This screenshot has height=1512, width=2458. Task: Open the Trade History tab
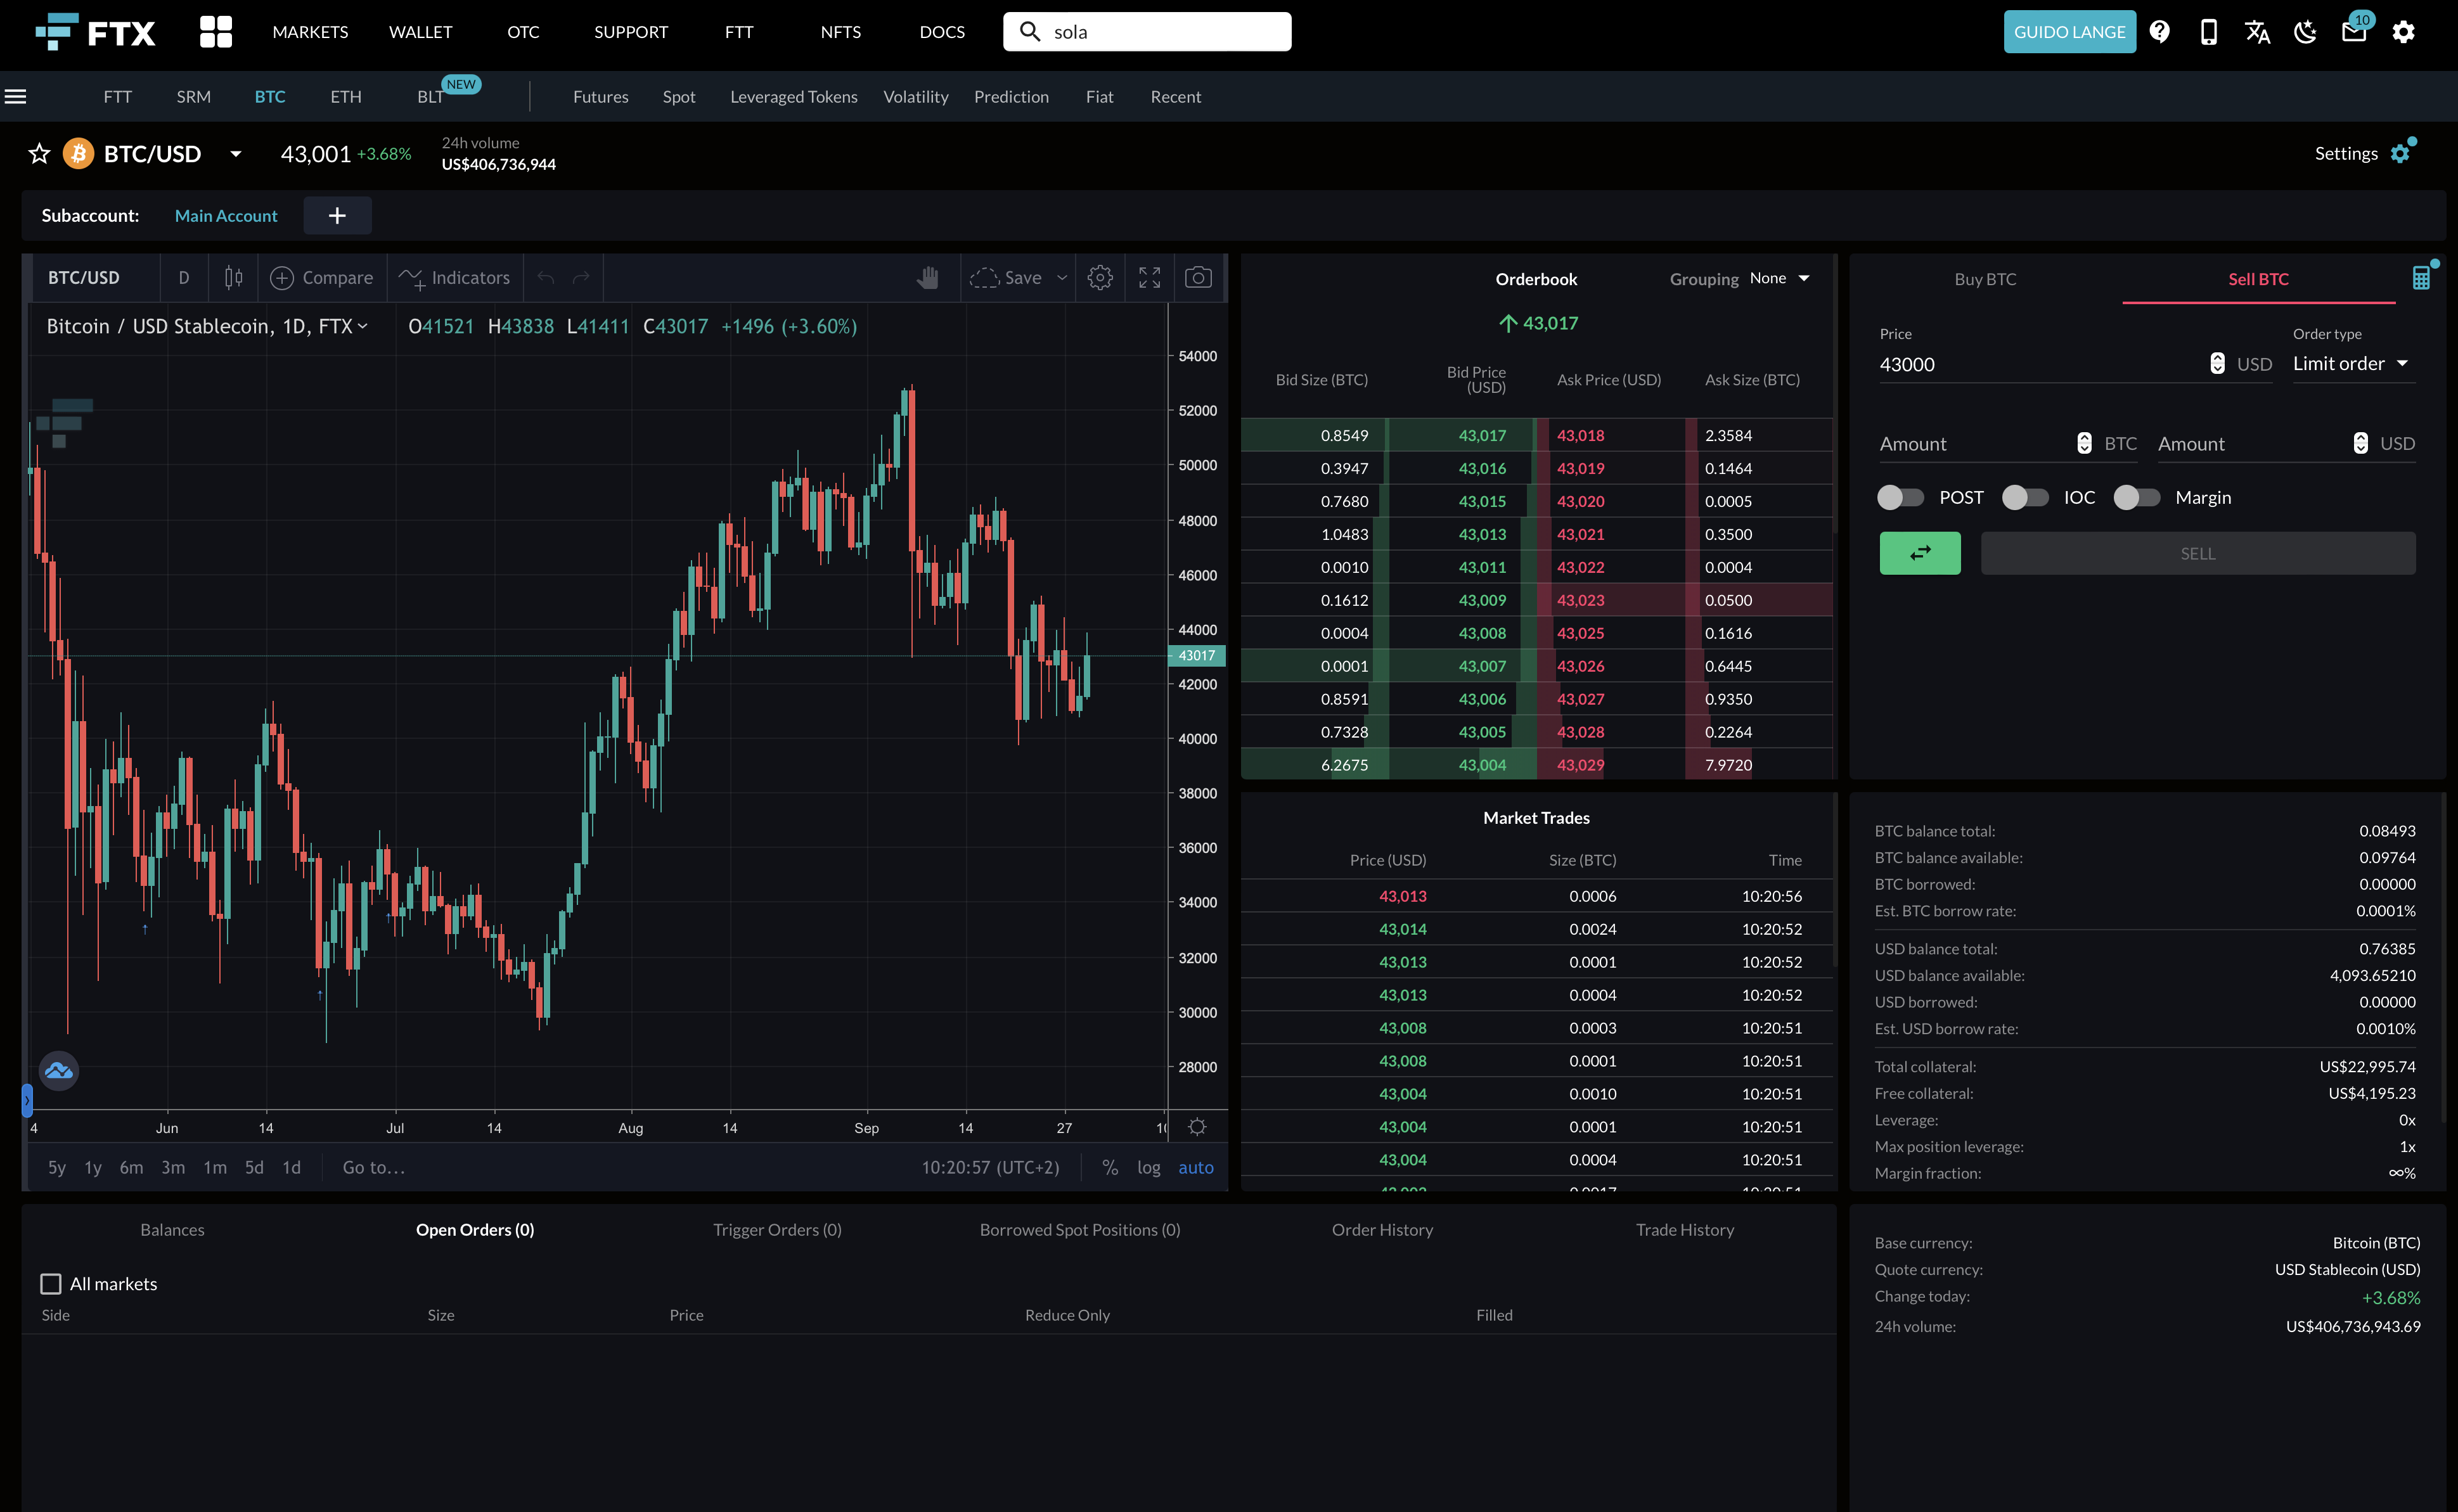point(1685,1229)
